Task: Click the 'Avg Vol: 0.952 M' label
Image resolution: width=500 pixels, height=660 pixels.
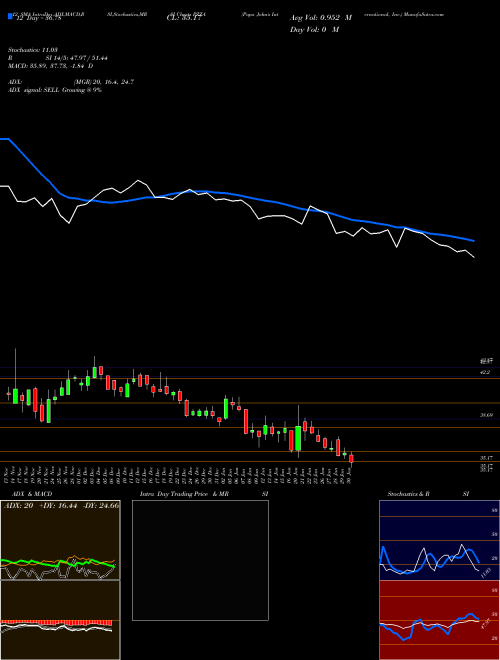Action: 321,18
